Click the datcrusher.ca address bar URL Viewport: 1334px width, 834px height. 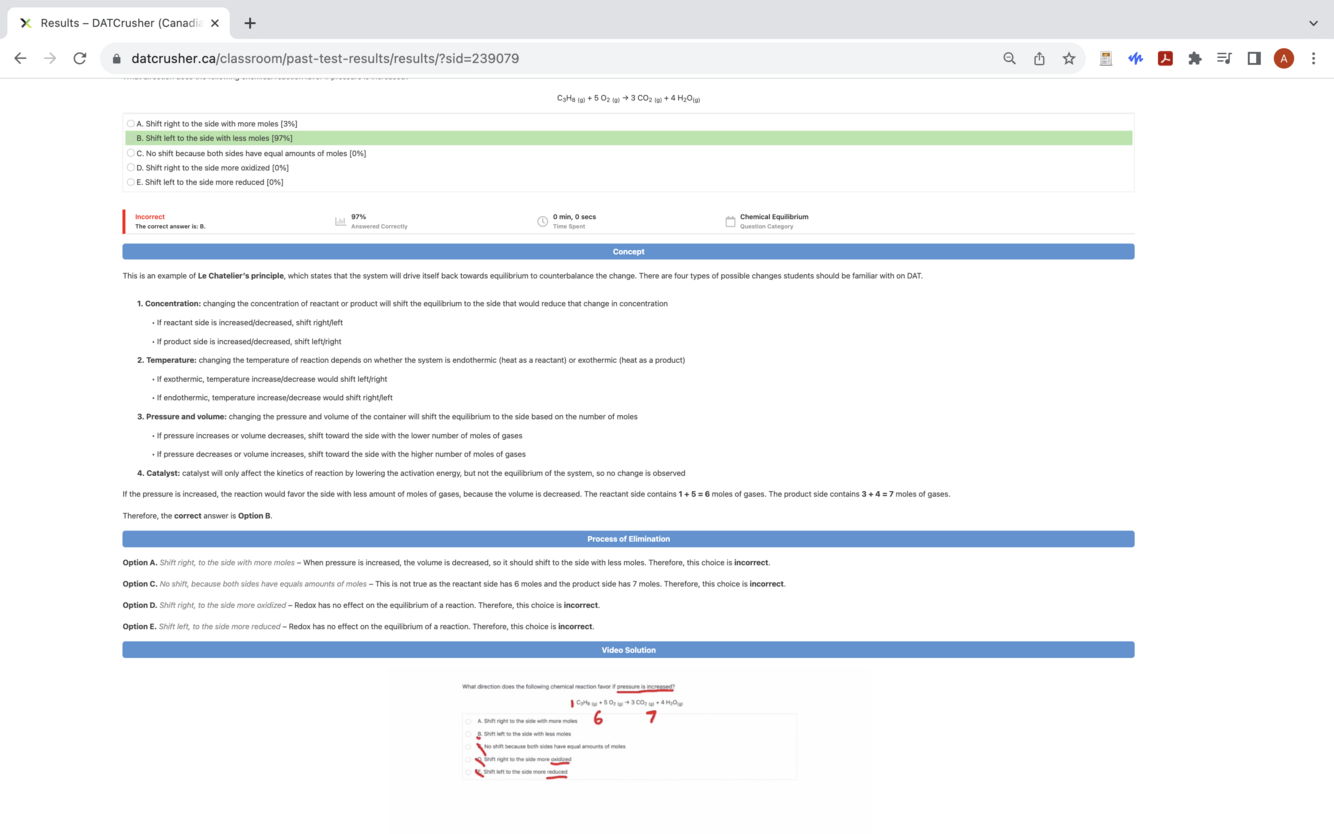pos(325,59)
